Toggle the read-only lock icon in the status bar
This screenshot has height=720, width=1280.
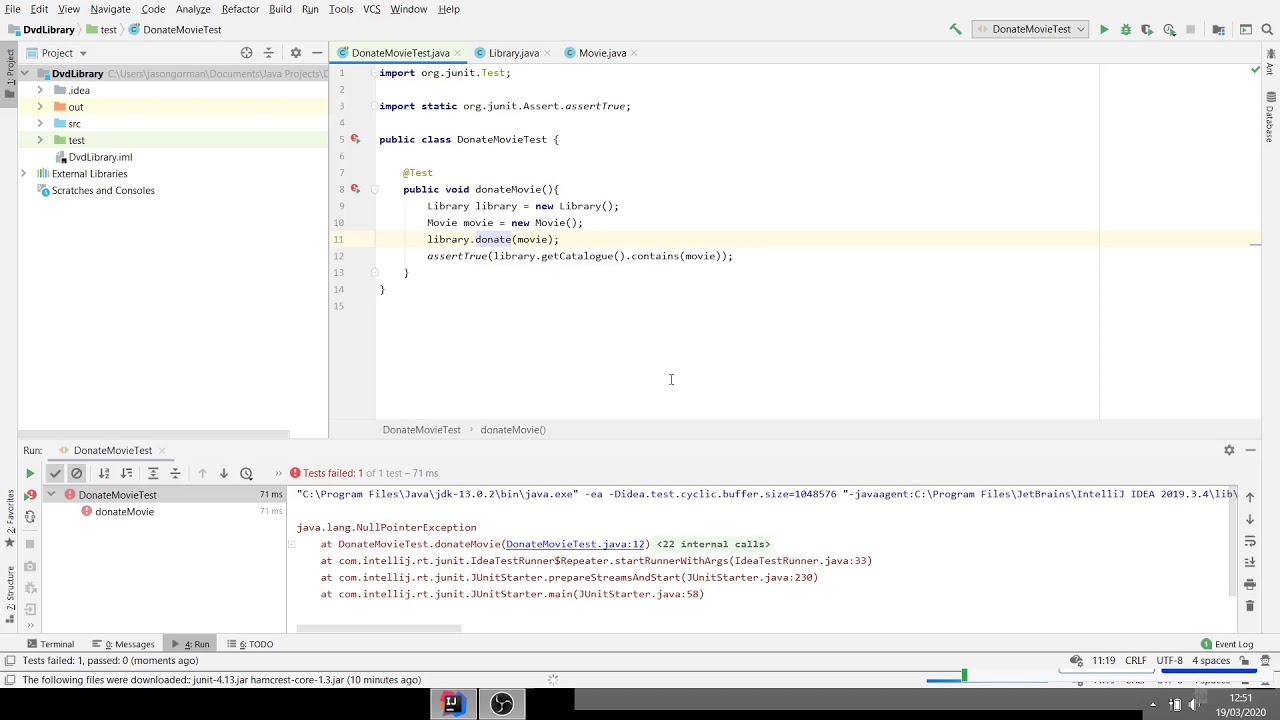(1246, 661)
